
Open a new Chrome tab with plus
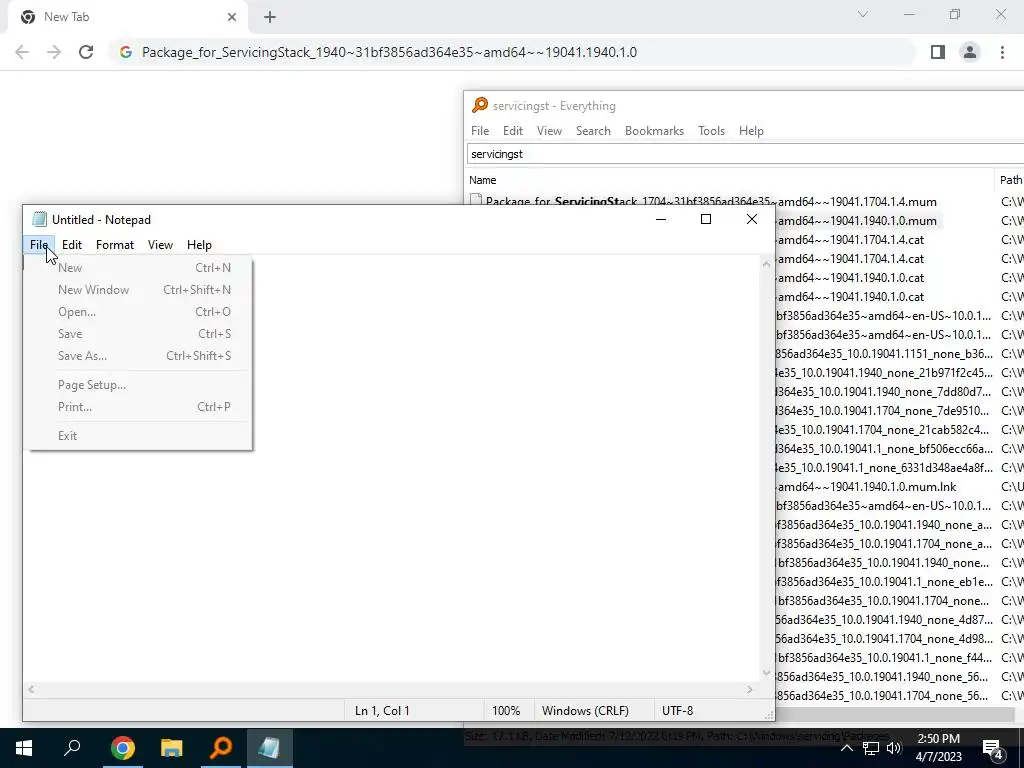pos(270,17)
